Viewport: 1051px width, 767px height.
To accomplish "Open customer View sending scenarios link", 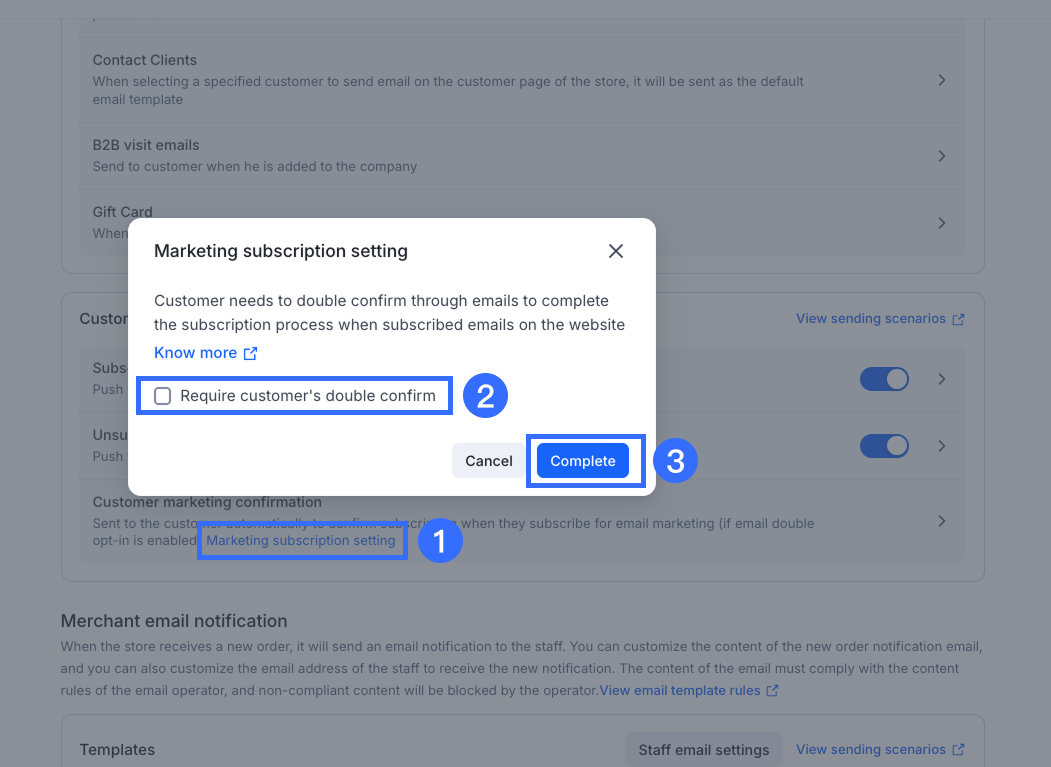I will (x=871, y=319).
